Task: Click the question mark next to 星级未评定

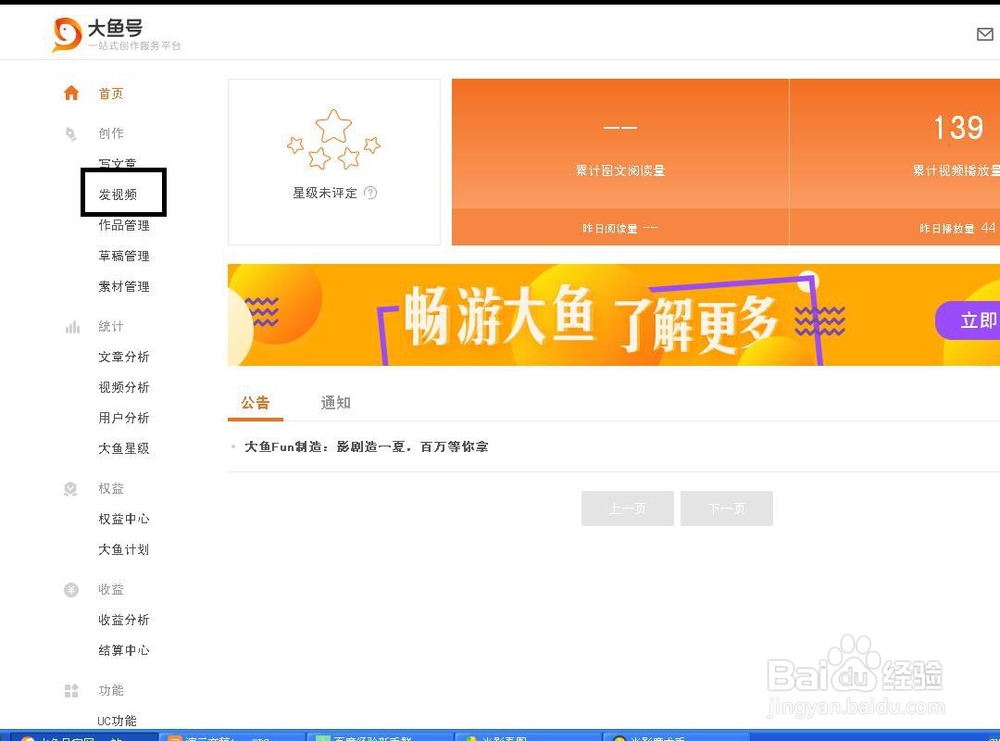Action: coord(370,193)
